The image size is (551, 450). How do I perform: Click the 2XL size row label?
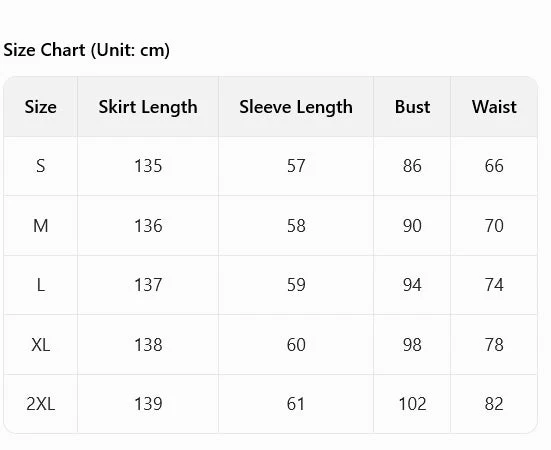click(40, 404)
